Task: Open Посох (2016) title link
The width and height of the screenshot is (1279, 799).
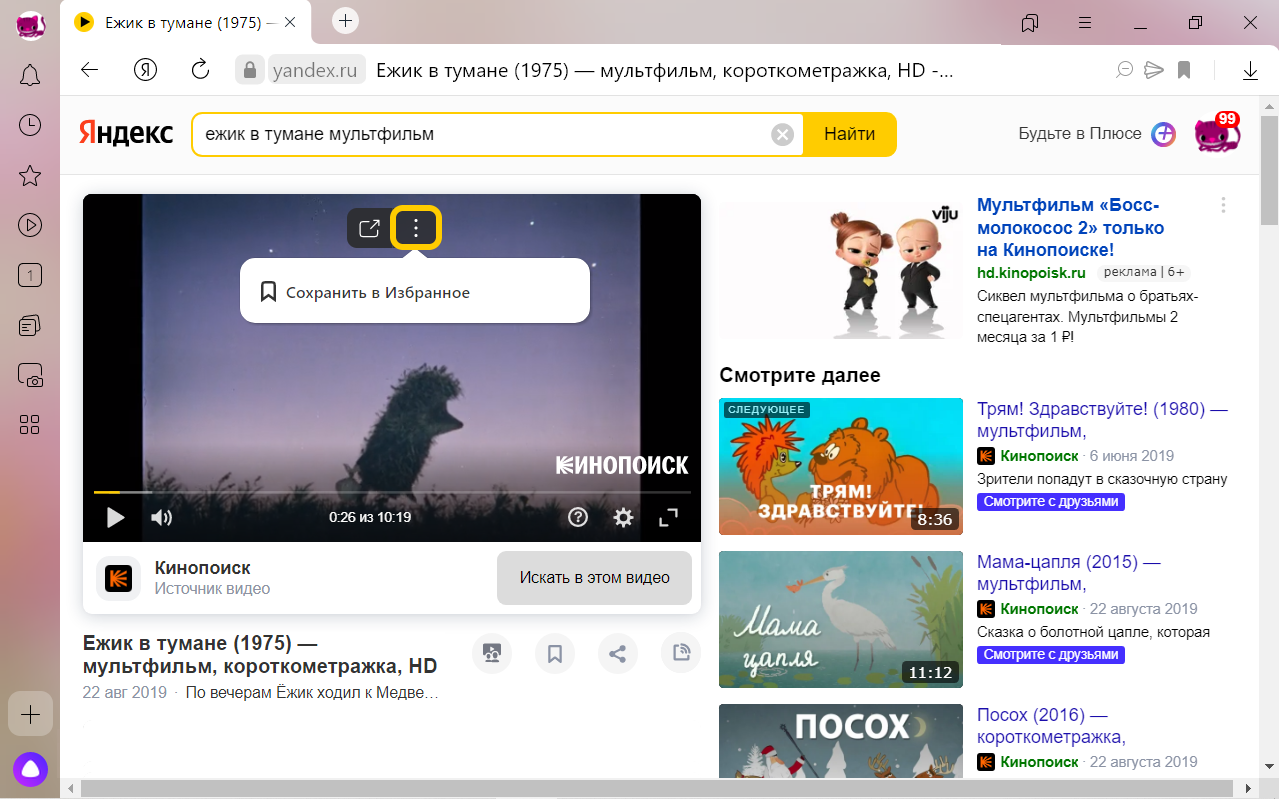Action: pyautogui.click(x=1052, y=726)
